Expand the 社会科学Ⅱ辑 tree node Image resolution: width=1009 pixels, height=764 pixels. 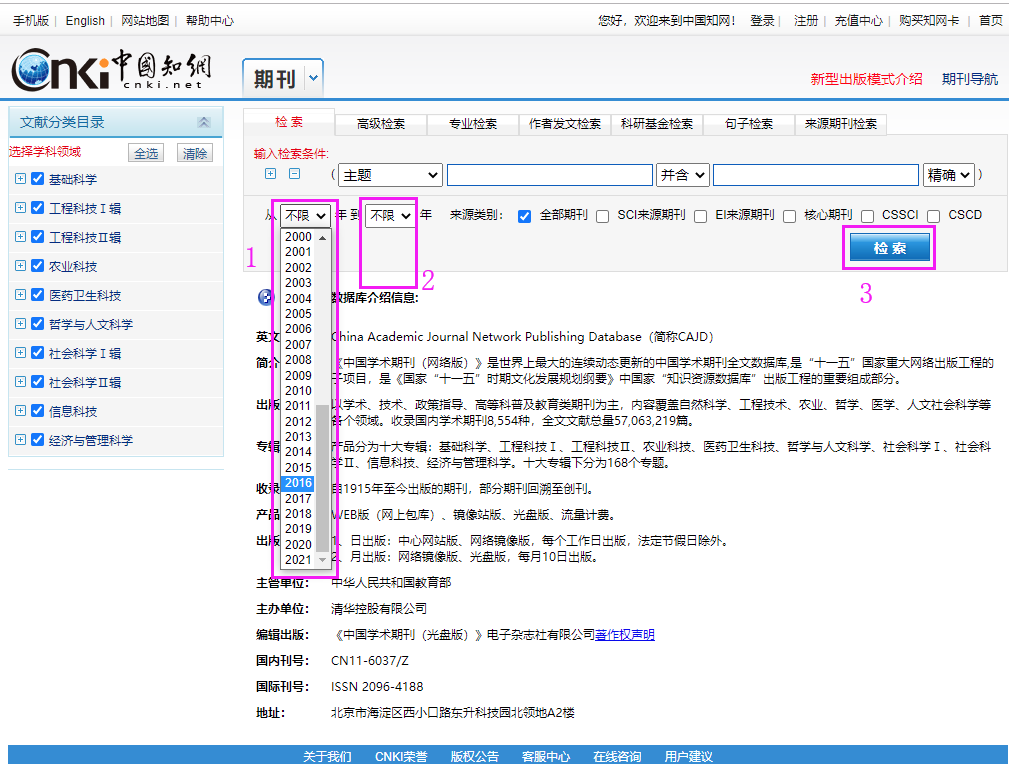21,381
